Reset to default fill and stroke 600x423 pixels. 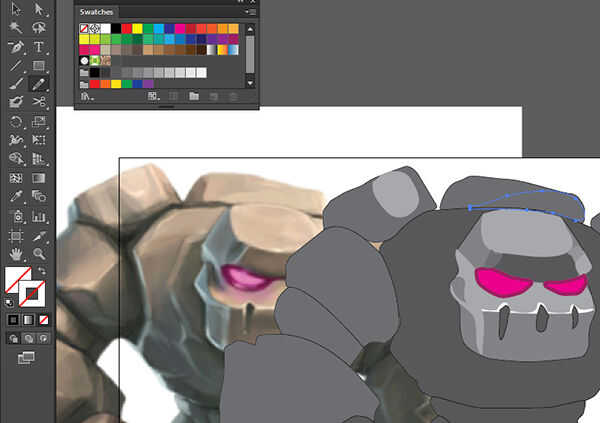(9, 302)
